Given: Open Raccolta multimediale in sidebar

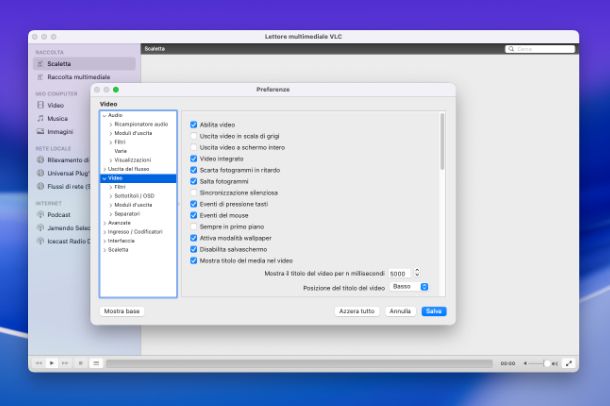Looking at the screenshot, I should click(78, 77).
